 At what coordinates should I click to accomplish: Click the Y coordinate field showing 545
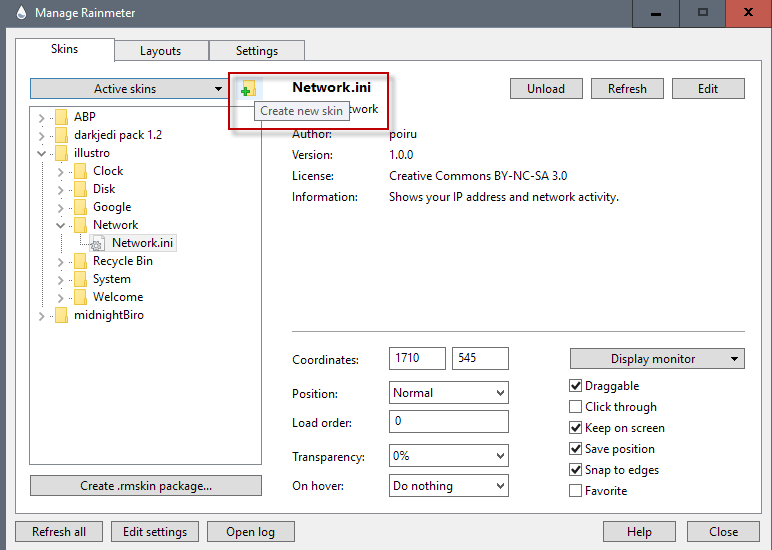coord(480,358)
